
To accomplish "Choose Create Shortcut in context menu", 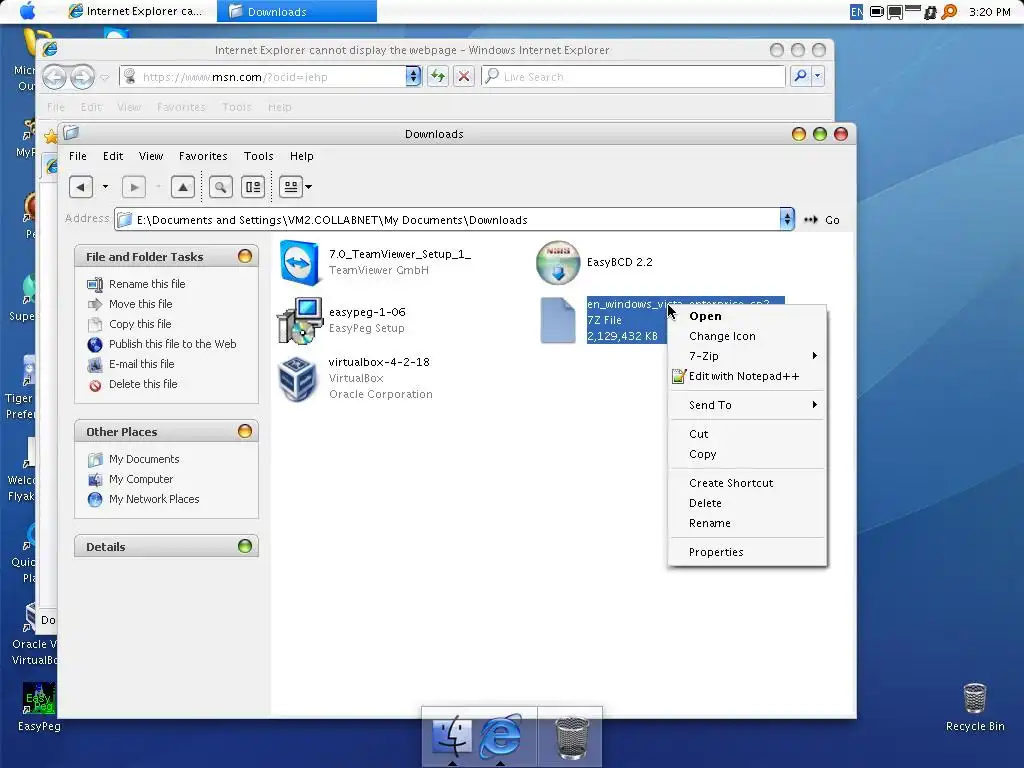I will point(747,483).
